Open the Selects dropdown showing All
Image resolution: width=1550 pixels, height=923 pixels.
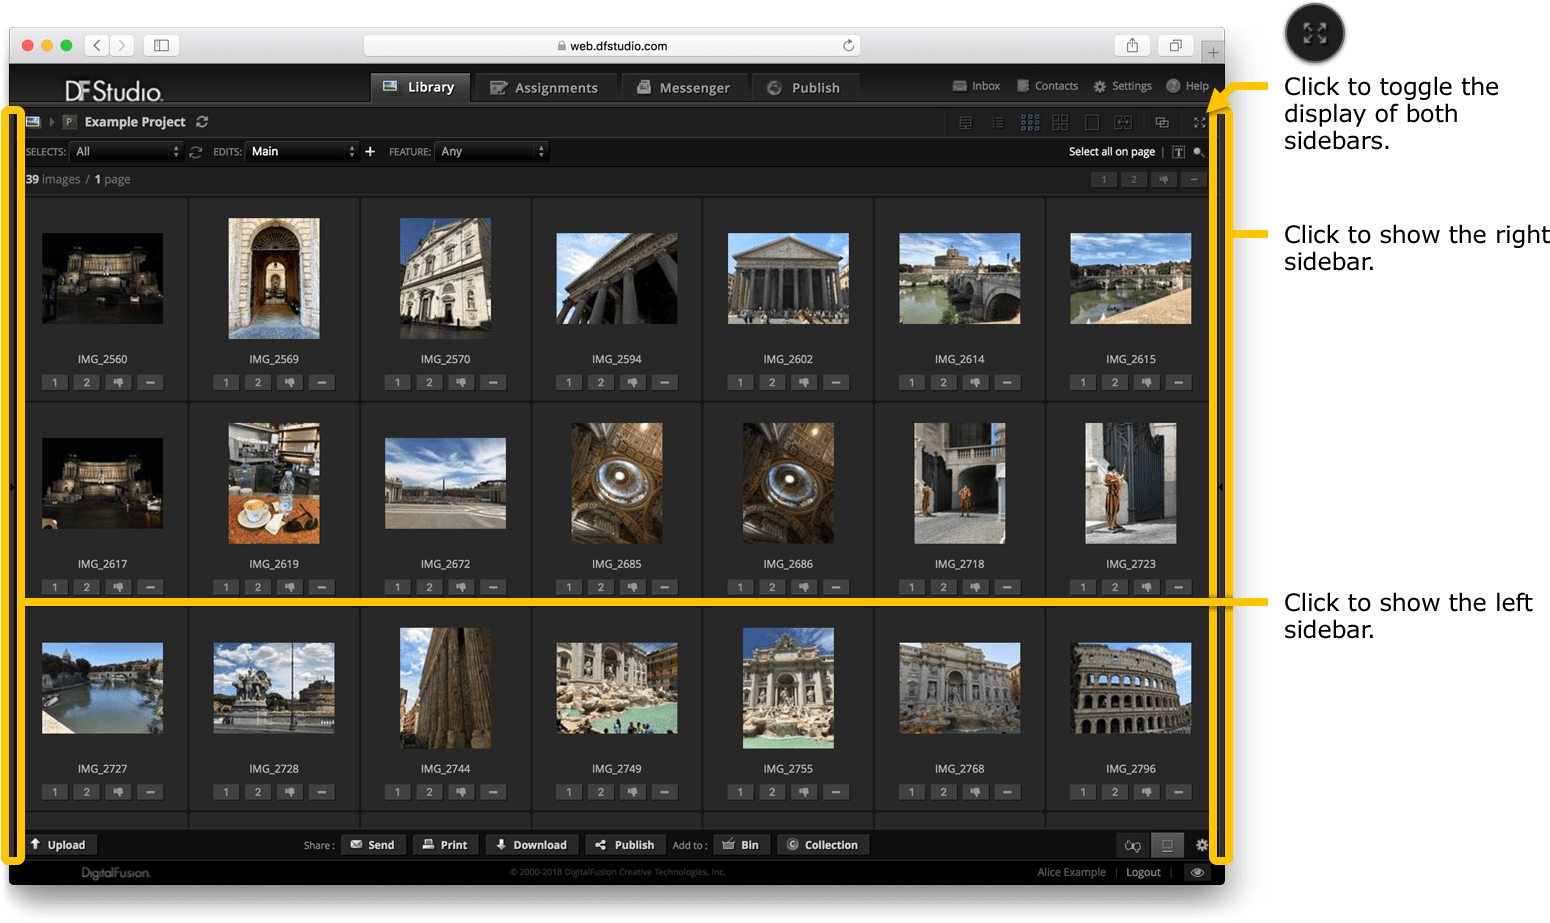point(127,152)
